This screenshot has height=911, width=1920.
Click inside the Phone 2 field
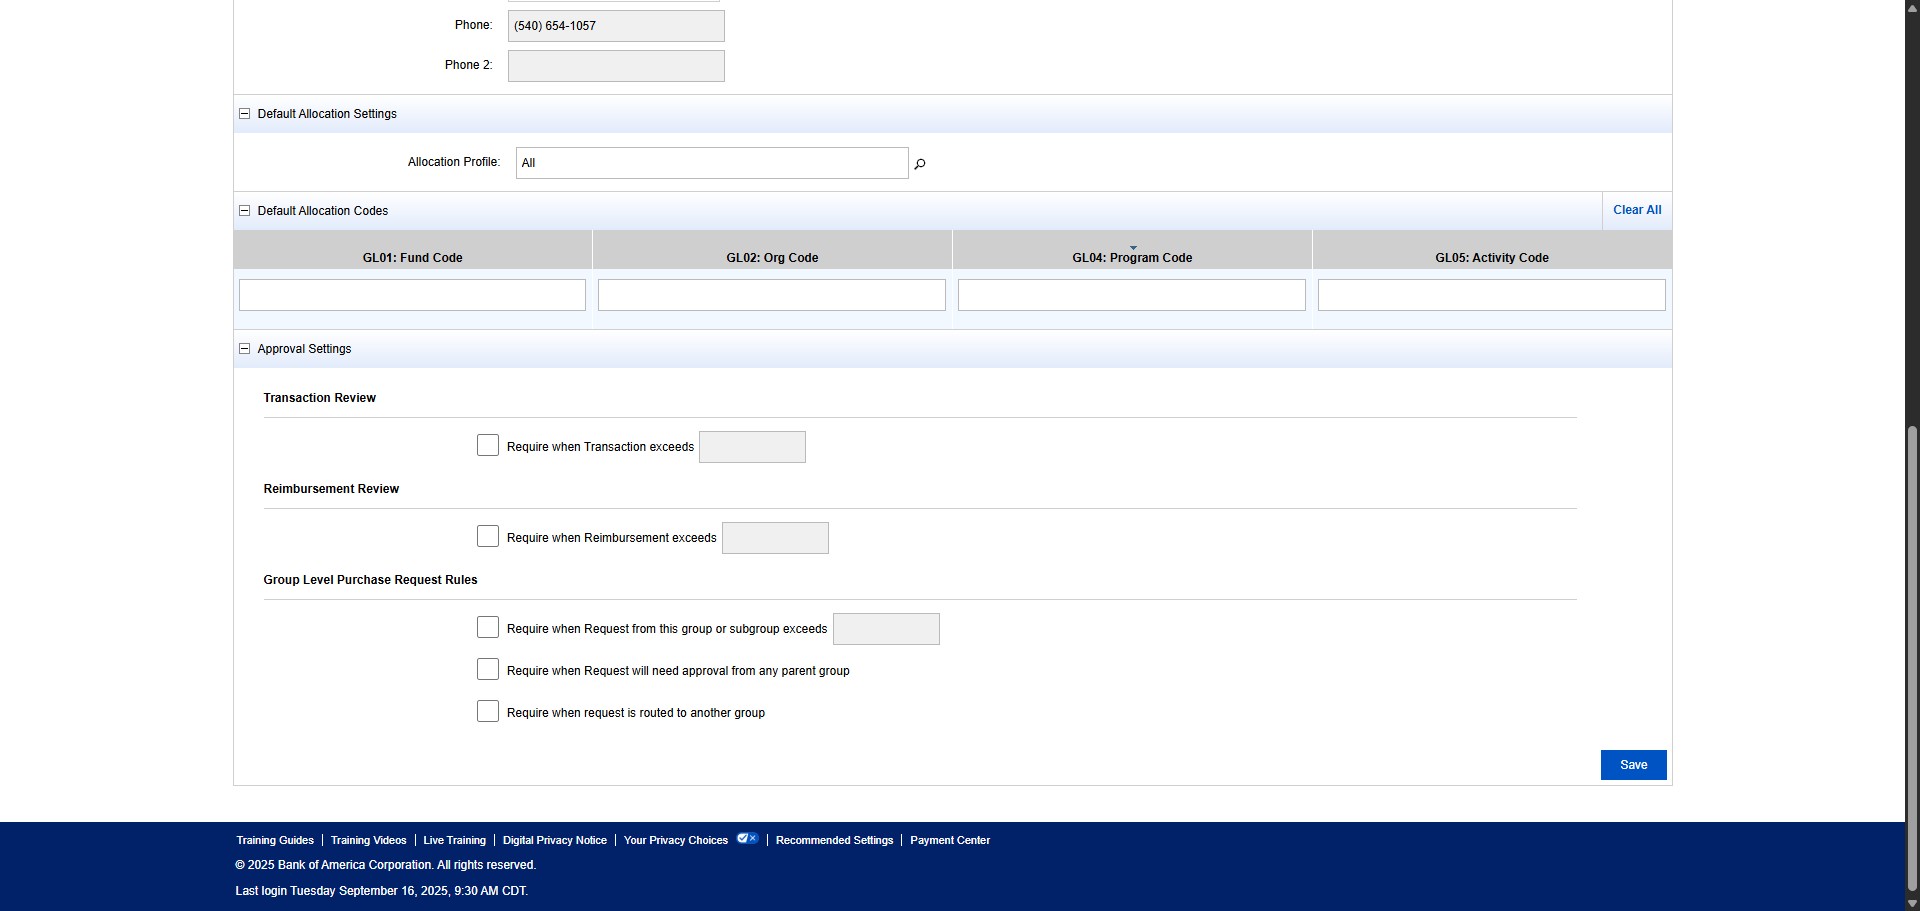point(615,65)
